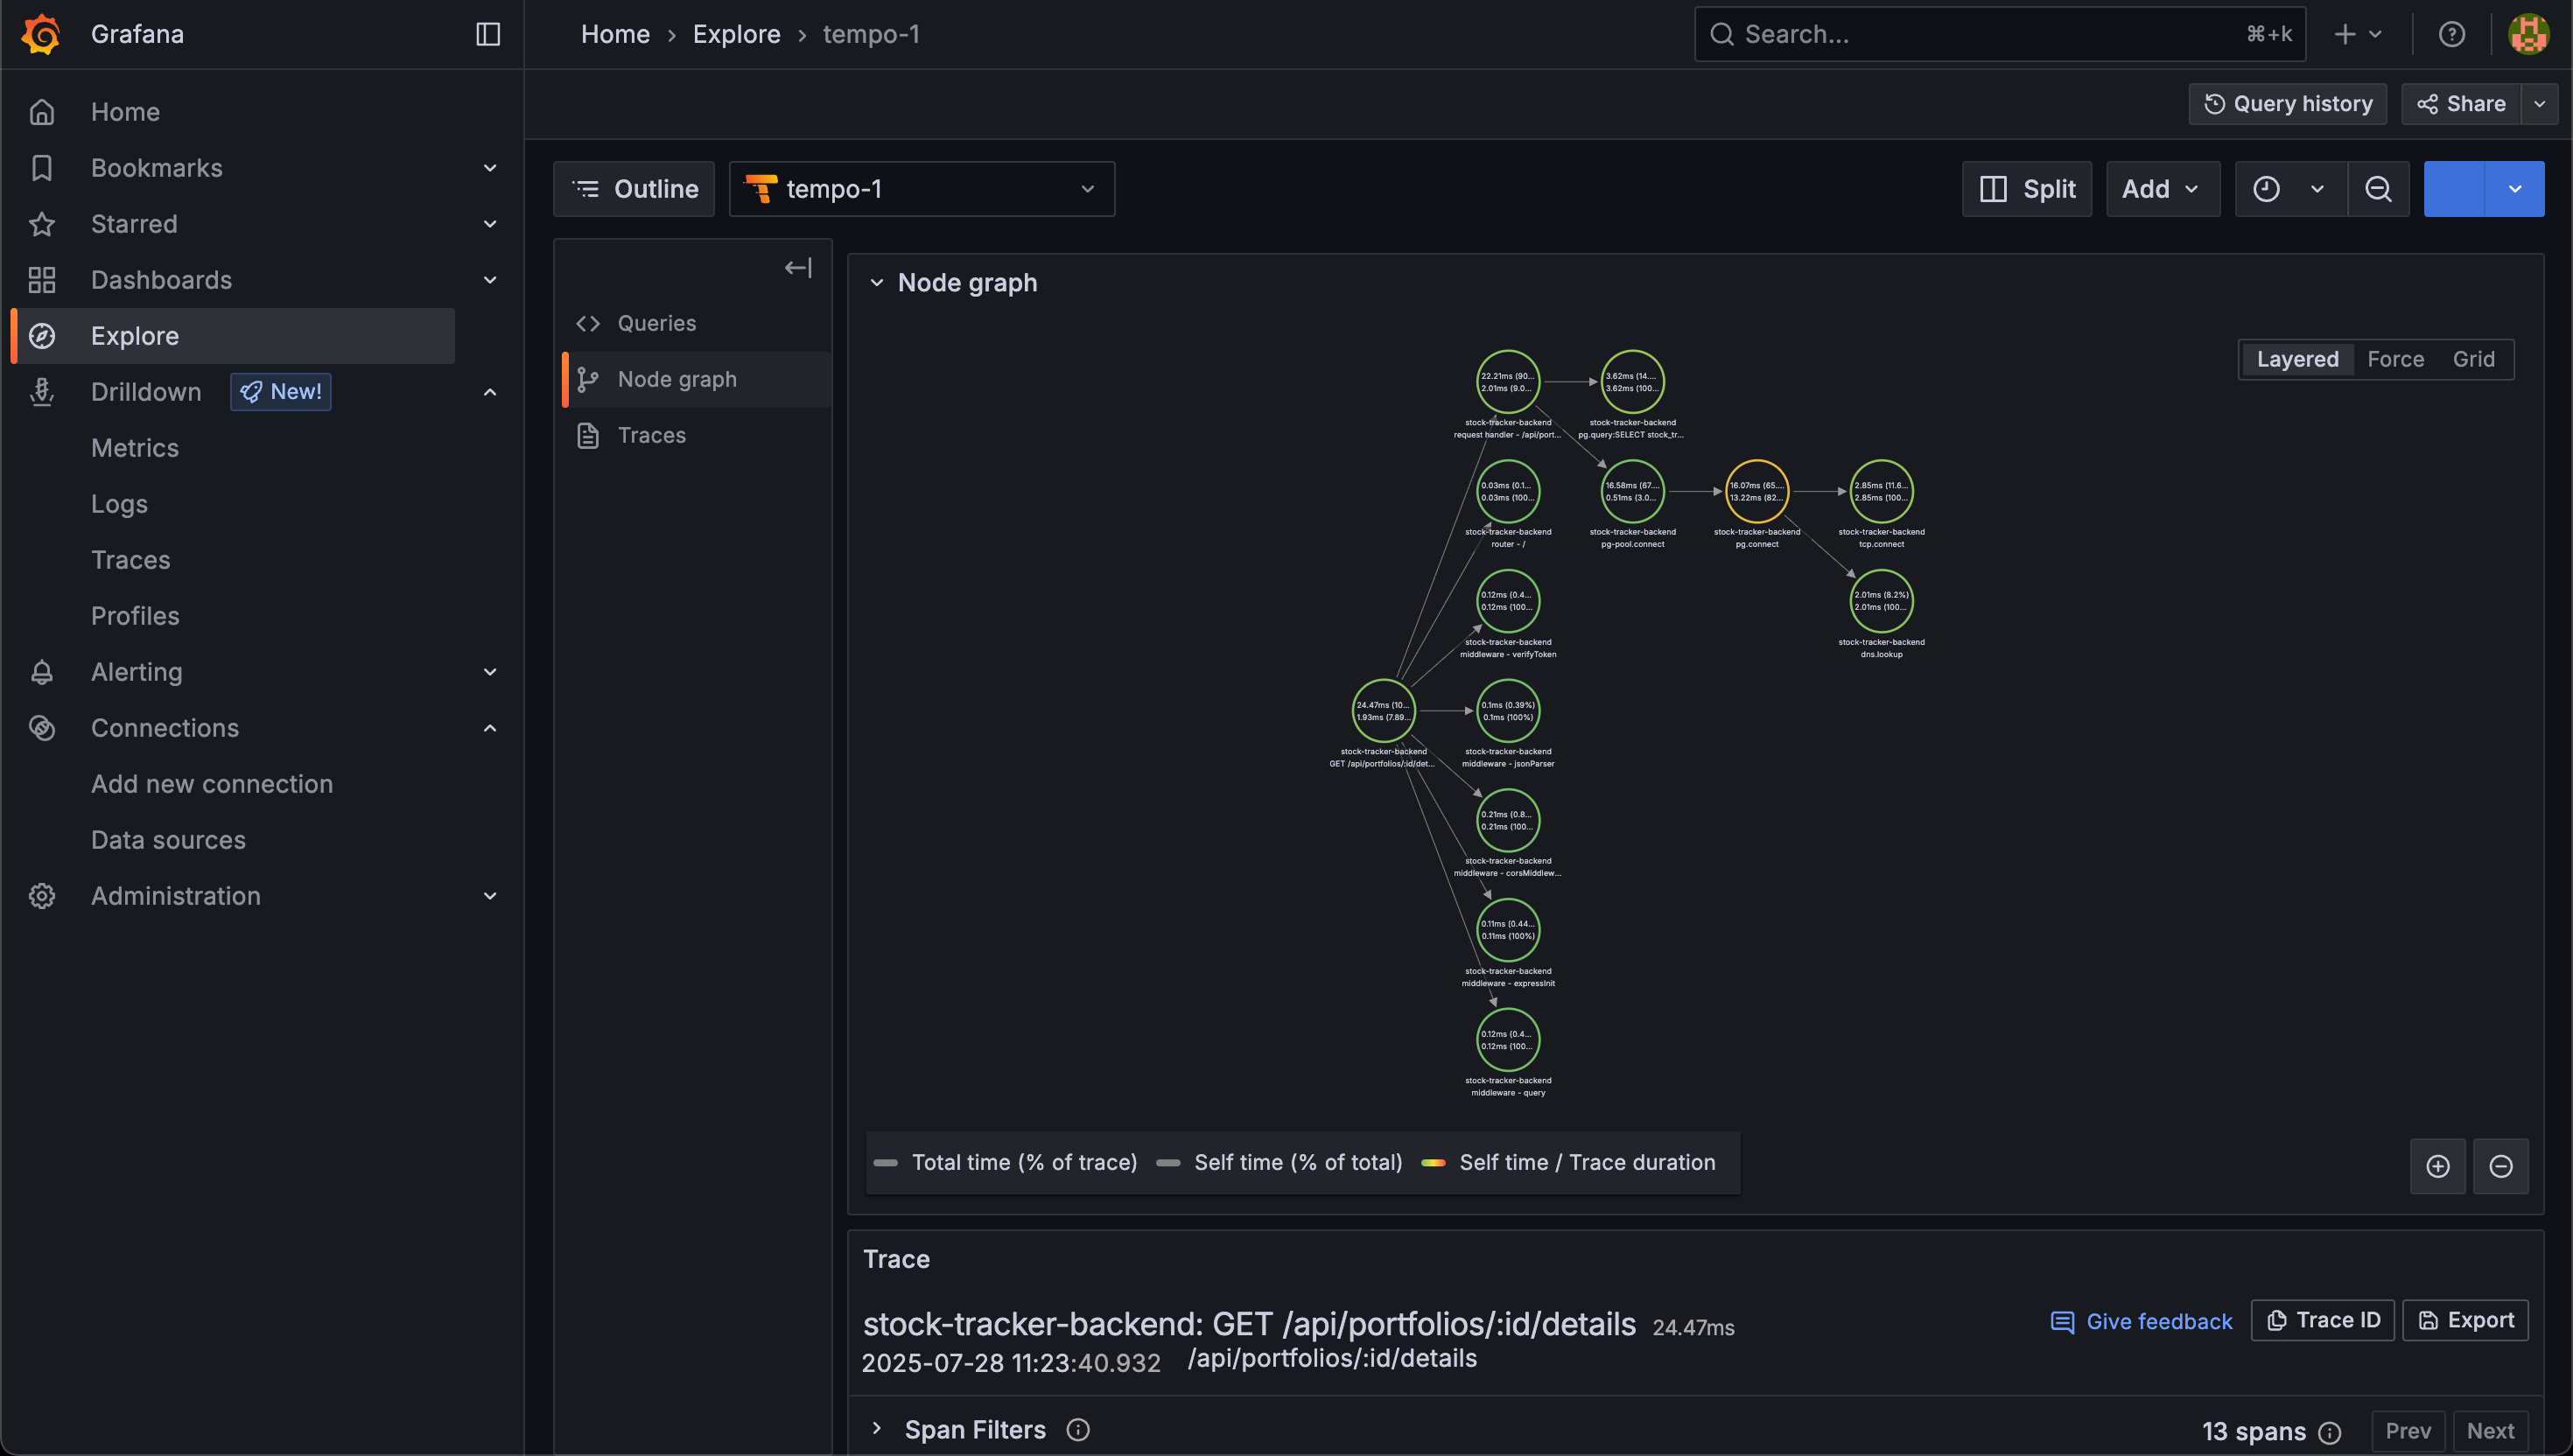Select the dns.lookup graph node

tap(1881, 601)
